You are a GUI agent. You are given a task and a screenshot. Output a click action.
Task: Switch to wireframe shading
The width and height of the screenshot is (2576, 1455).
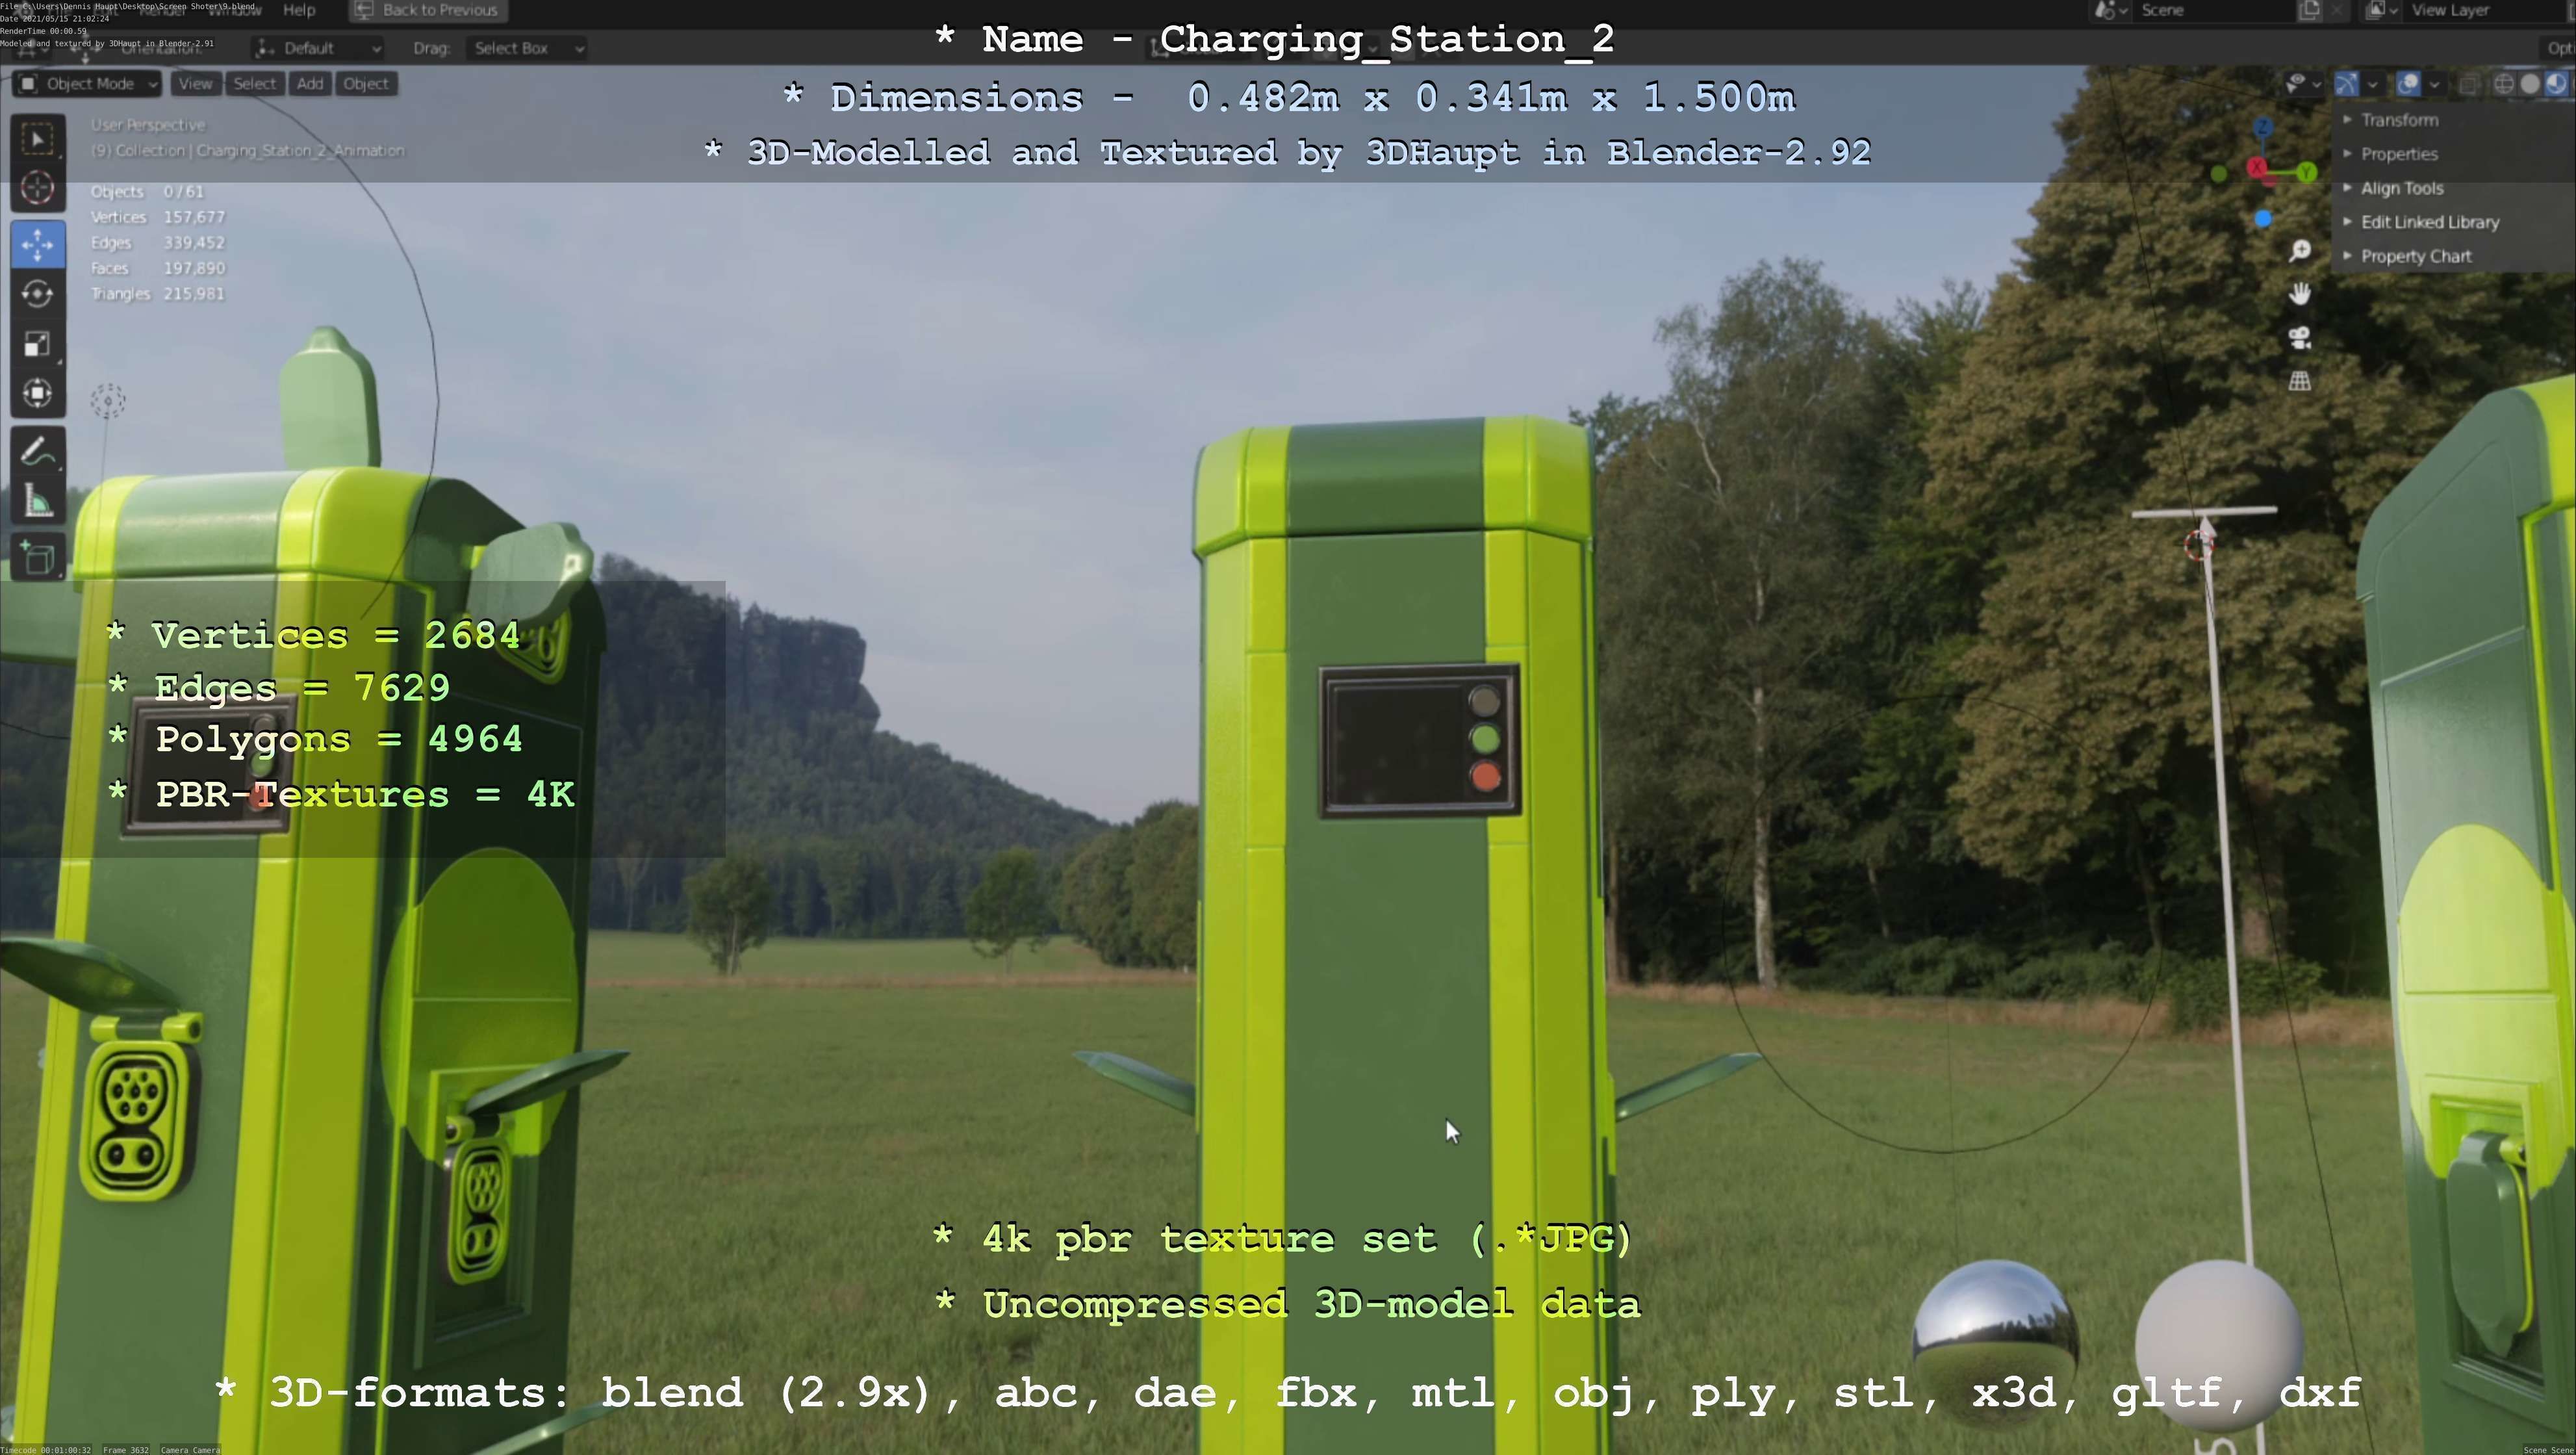[x=2504, y=84]
